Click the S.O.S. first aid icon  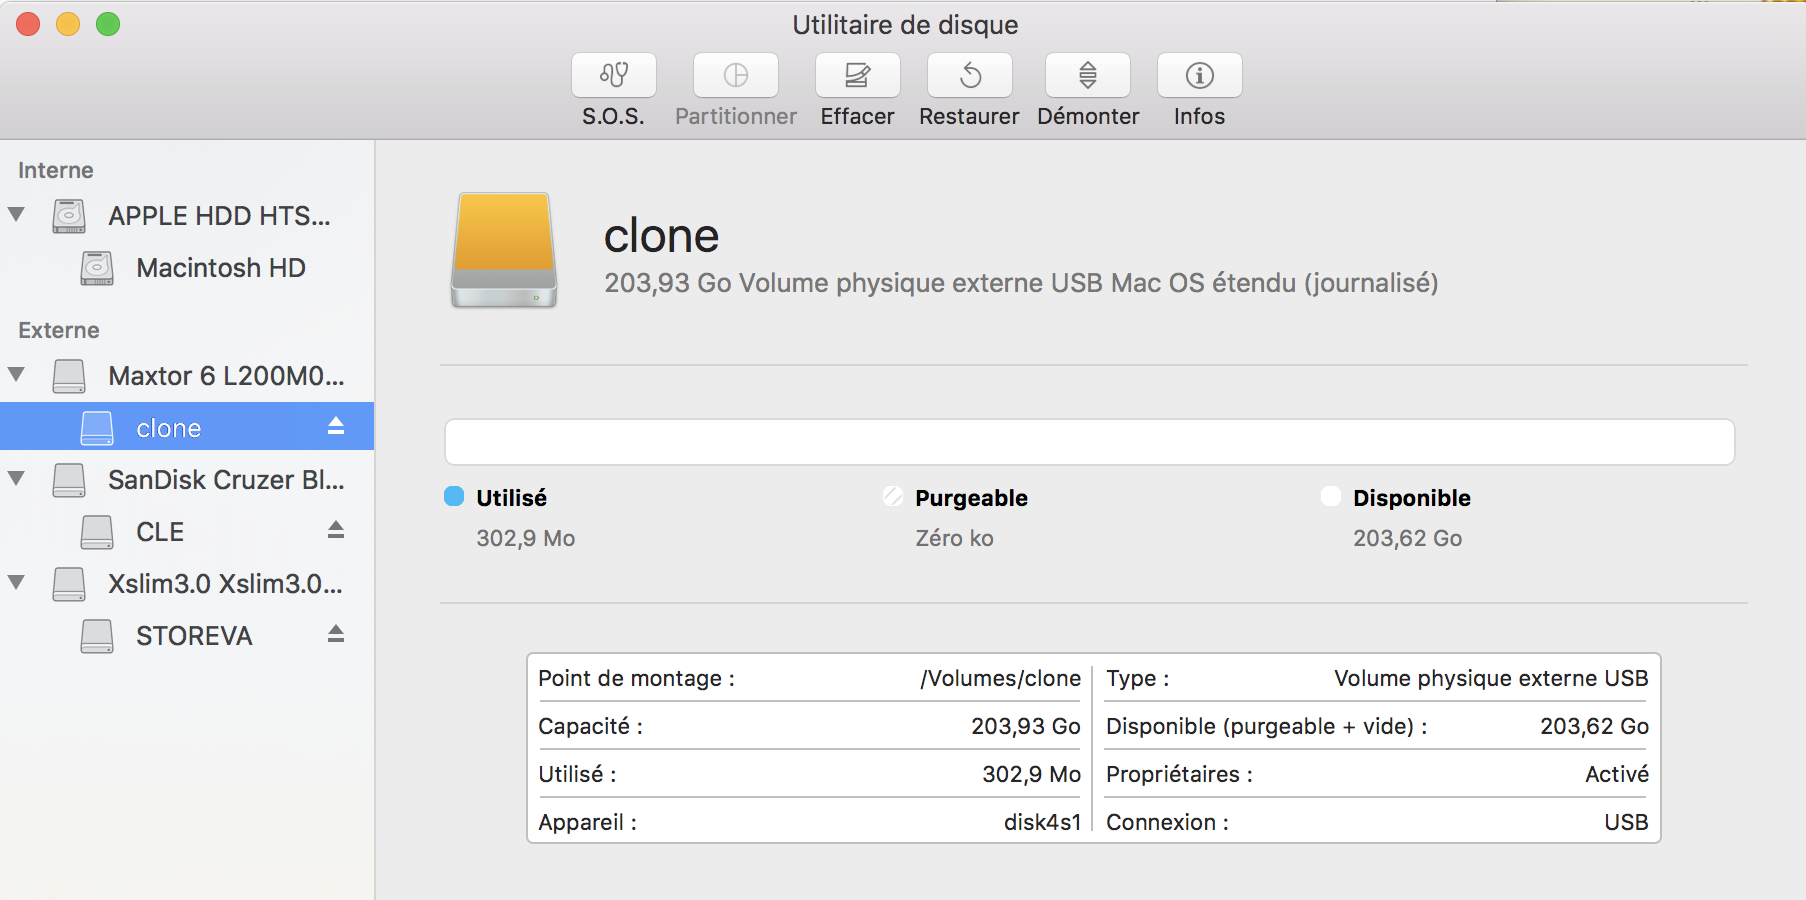[x=613, y=76]
